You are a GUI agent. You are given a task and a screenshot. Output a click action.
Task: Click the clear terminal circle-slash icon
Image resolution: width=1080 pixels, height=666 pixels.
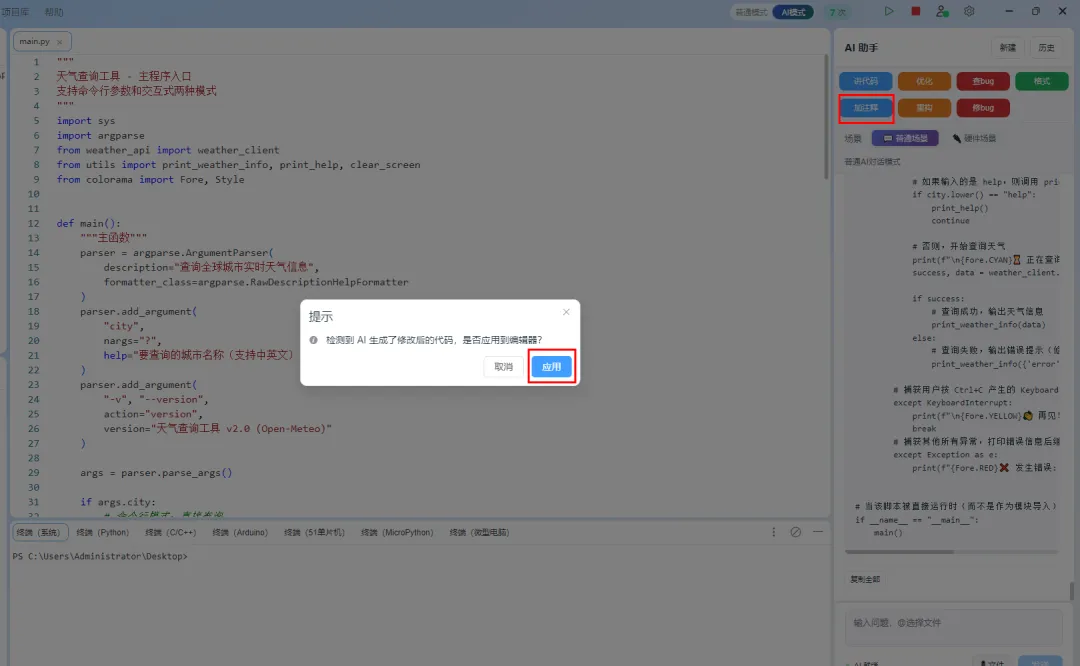796,532
